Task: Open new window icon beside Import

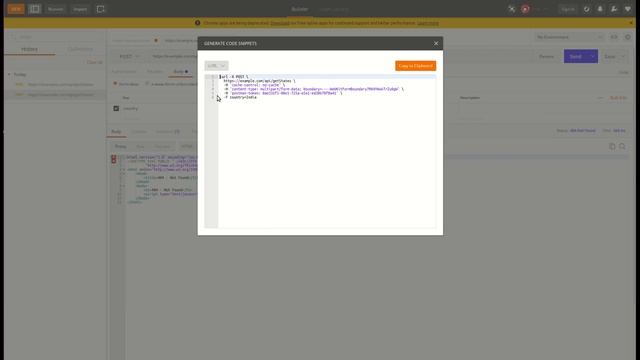Action: coord(100,9)
